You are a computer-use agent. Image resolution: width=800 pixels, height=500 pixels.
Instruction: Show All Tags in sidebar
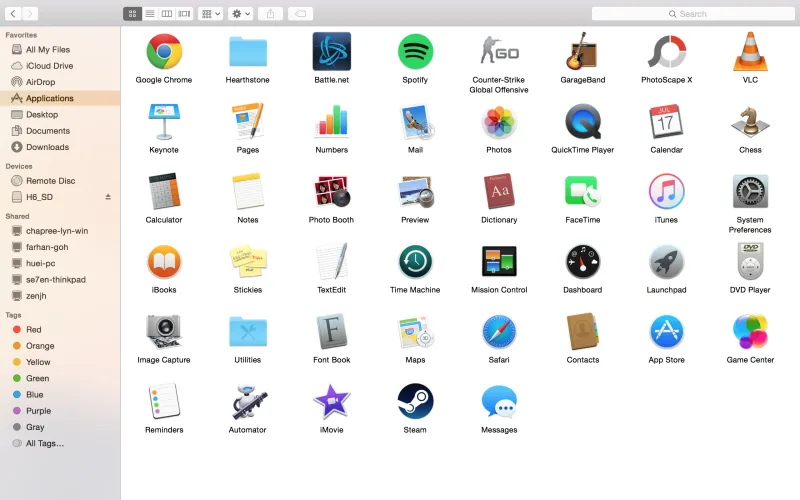click(x=60, y=443)
